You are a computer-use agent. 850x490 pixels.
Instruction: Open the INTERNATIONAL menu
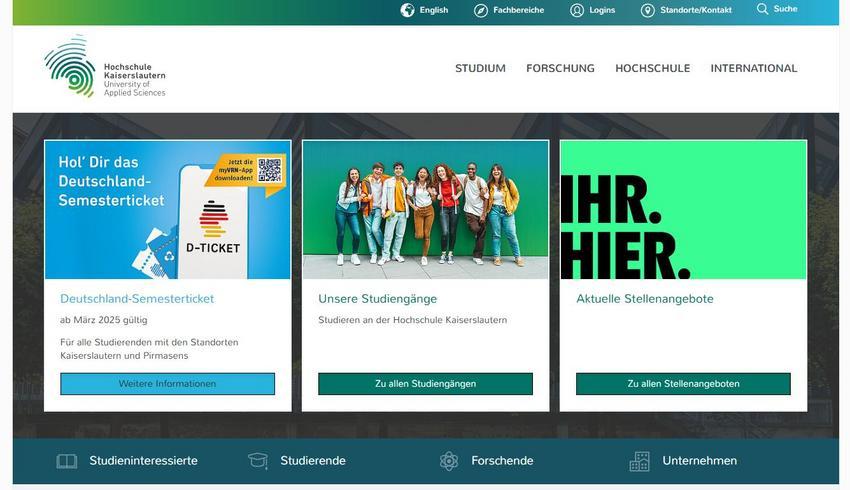pyautogui.click(x=754, y=68)
